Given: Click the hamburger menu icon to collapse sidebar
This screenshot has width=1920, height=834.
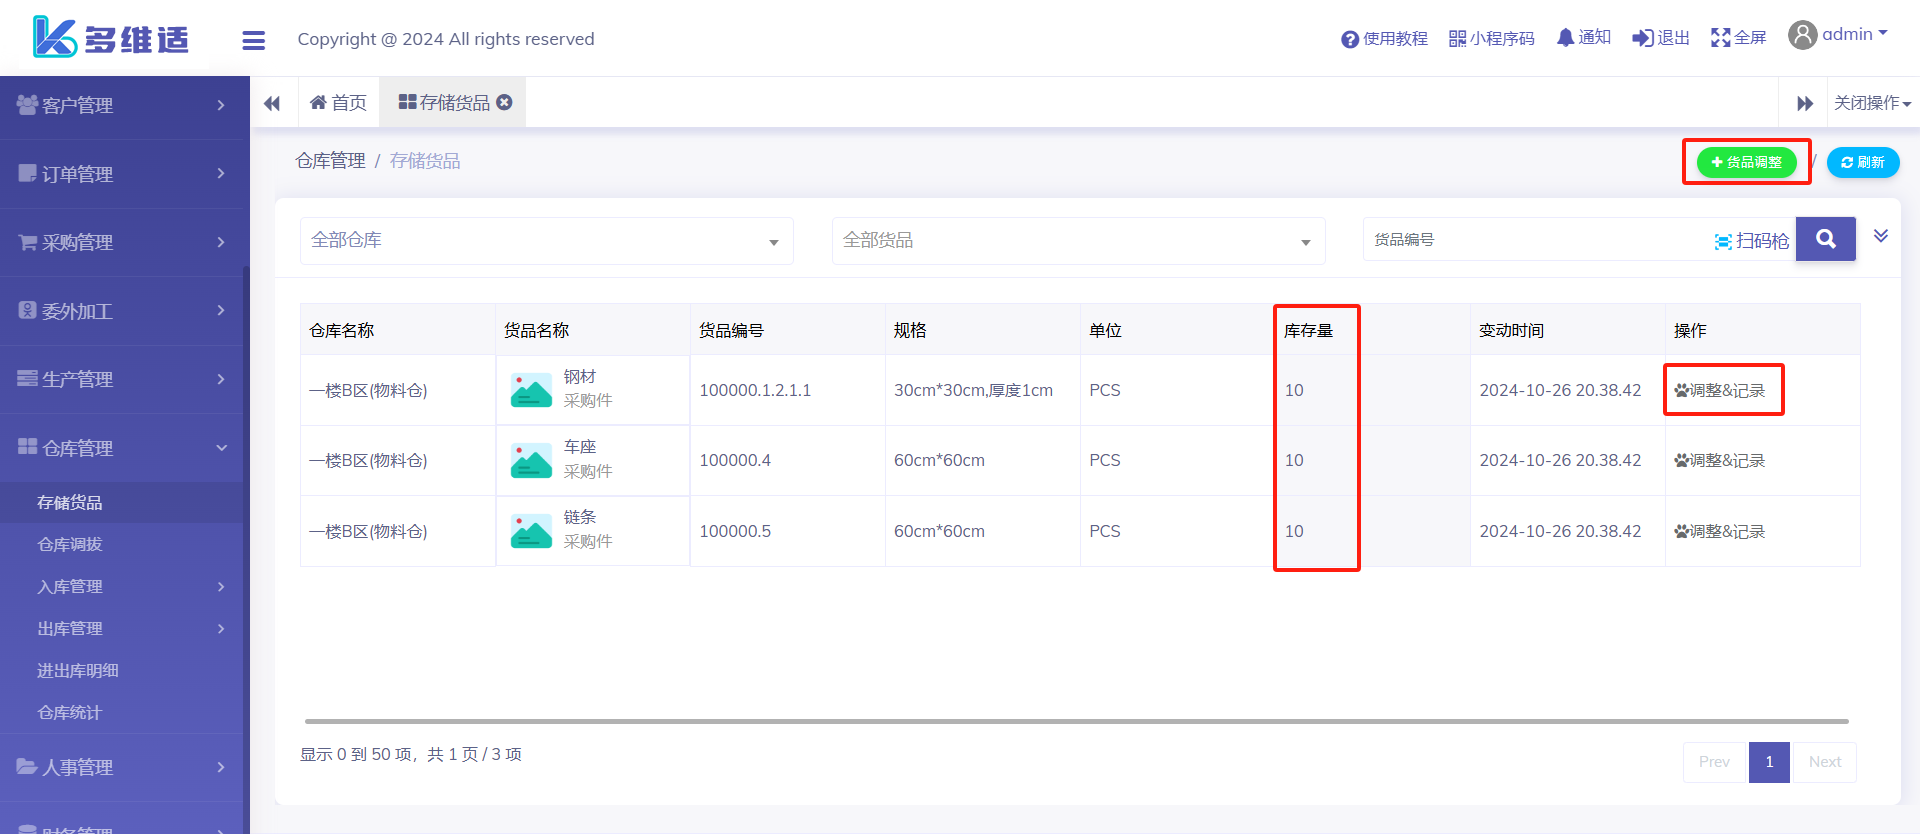Looking at the screenshot, I should pyautogui.click(x=253, y=40).
